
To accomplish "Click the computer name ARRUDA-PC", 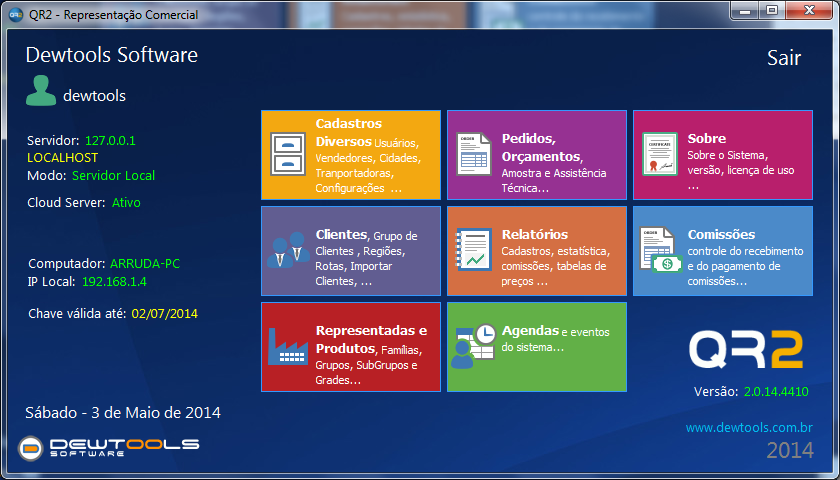I will tap(145, 264).
